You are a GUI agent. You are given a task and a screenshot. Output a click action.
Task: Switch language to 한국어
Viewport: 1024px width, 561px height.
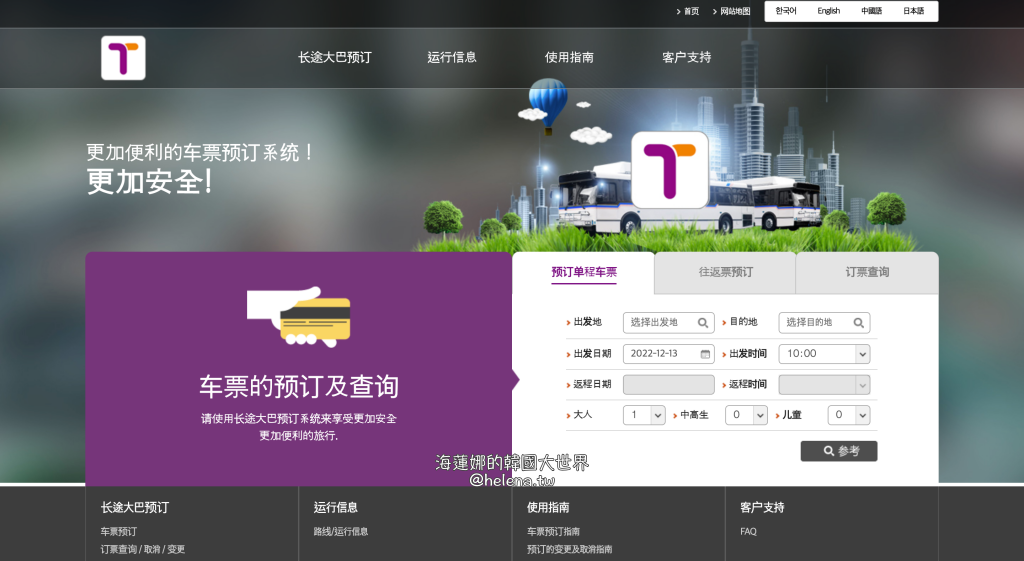[786, 12]
